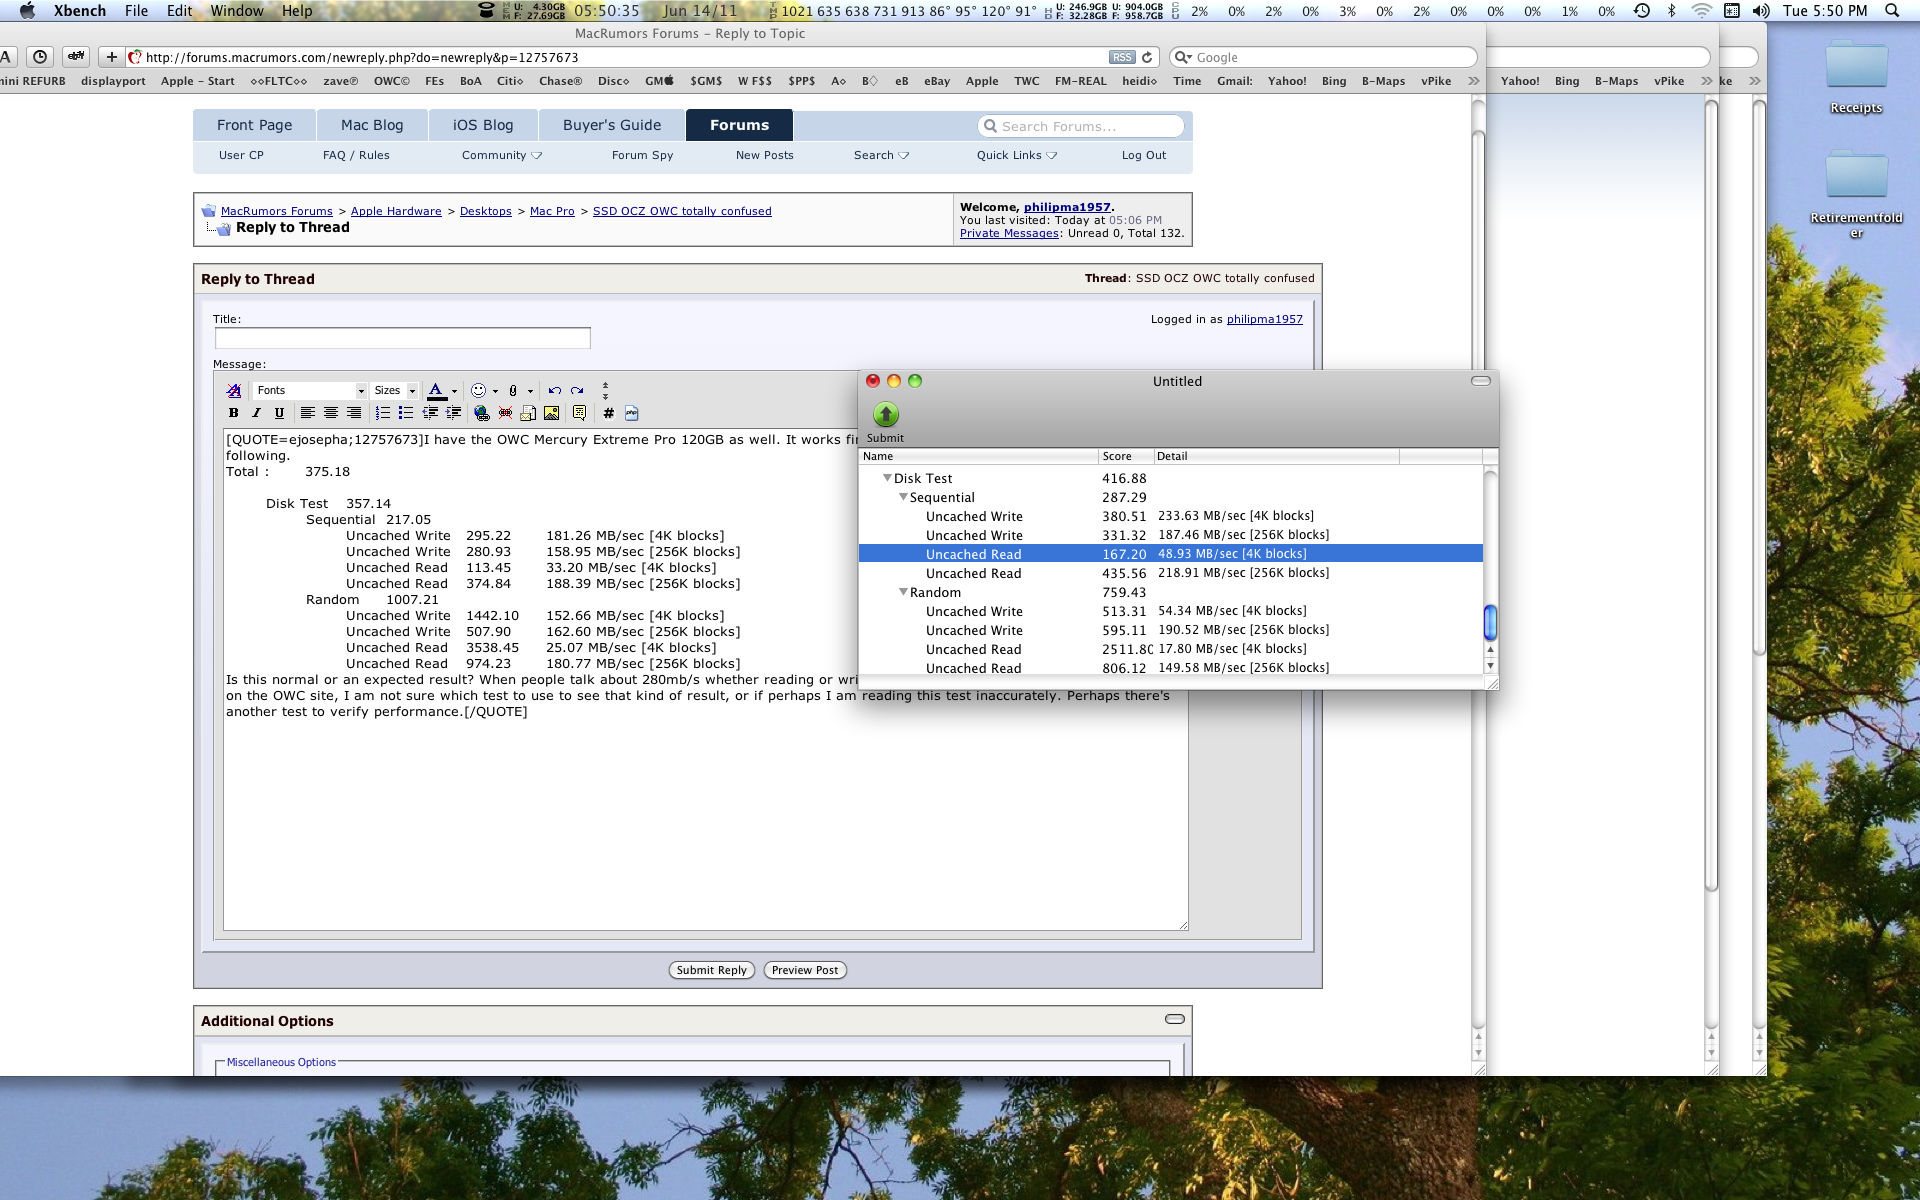Click the Insert Link globe icon
Image resolution: width=1920 pixels, height=1200 pixels.
pyautogui.click(x=482, y=413)
